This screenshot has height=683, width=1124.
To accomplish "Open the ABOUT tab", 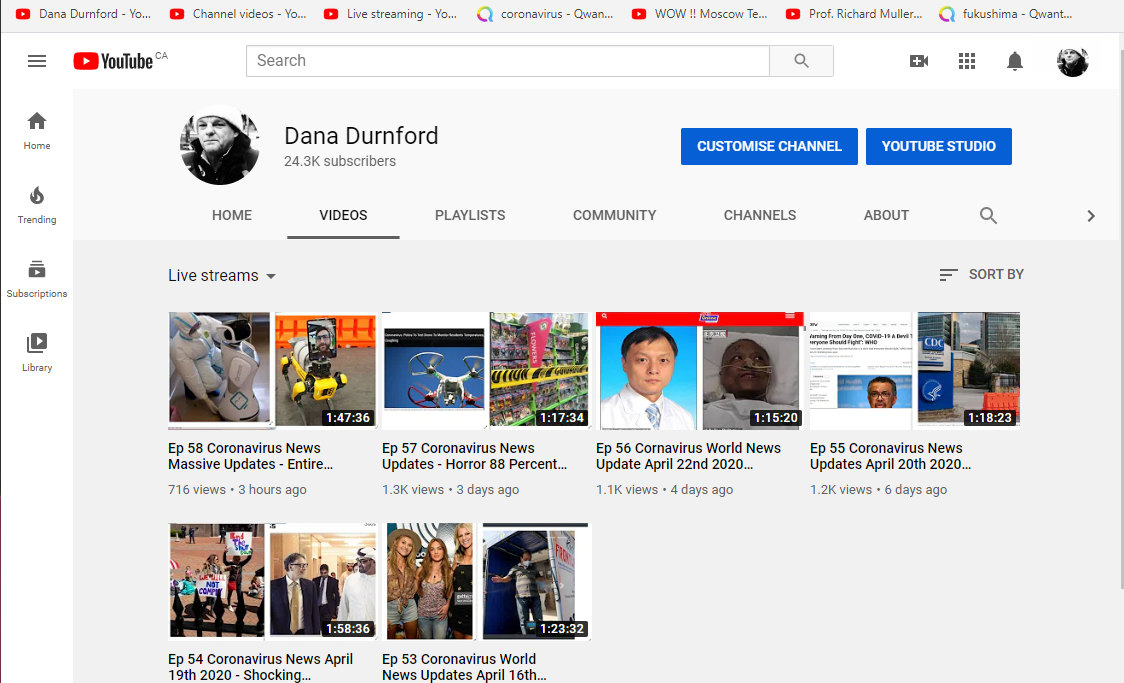I will click(886, 215).
